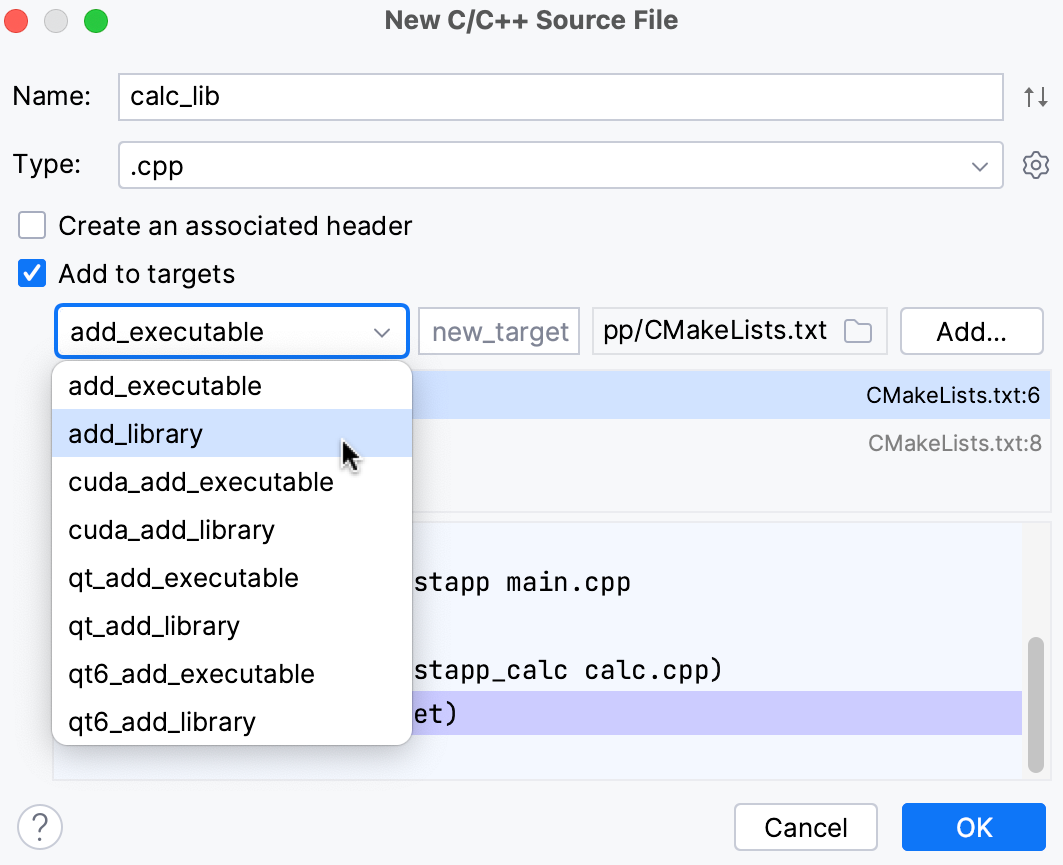Image resolution: width=1063 pixels, height=865 pixels.
Task: Enable Create an associated header checkbox
Action: [x=33, y=226]
